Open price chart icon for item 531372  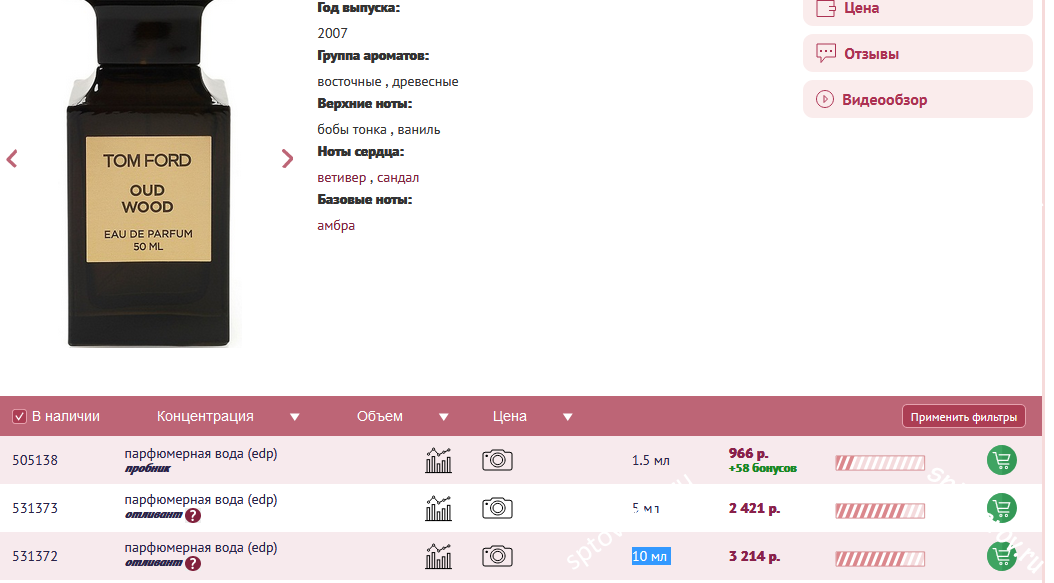click(438, 557)
